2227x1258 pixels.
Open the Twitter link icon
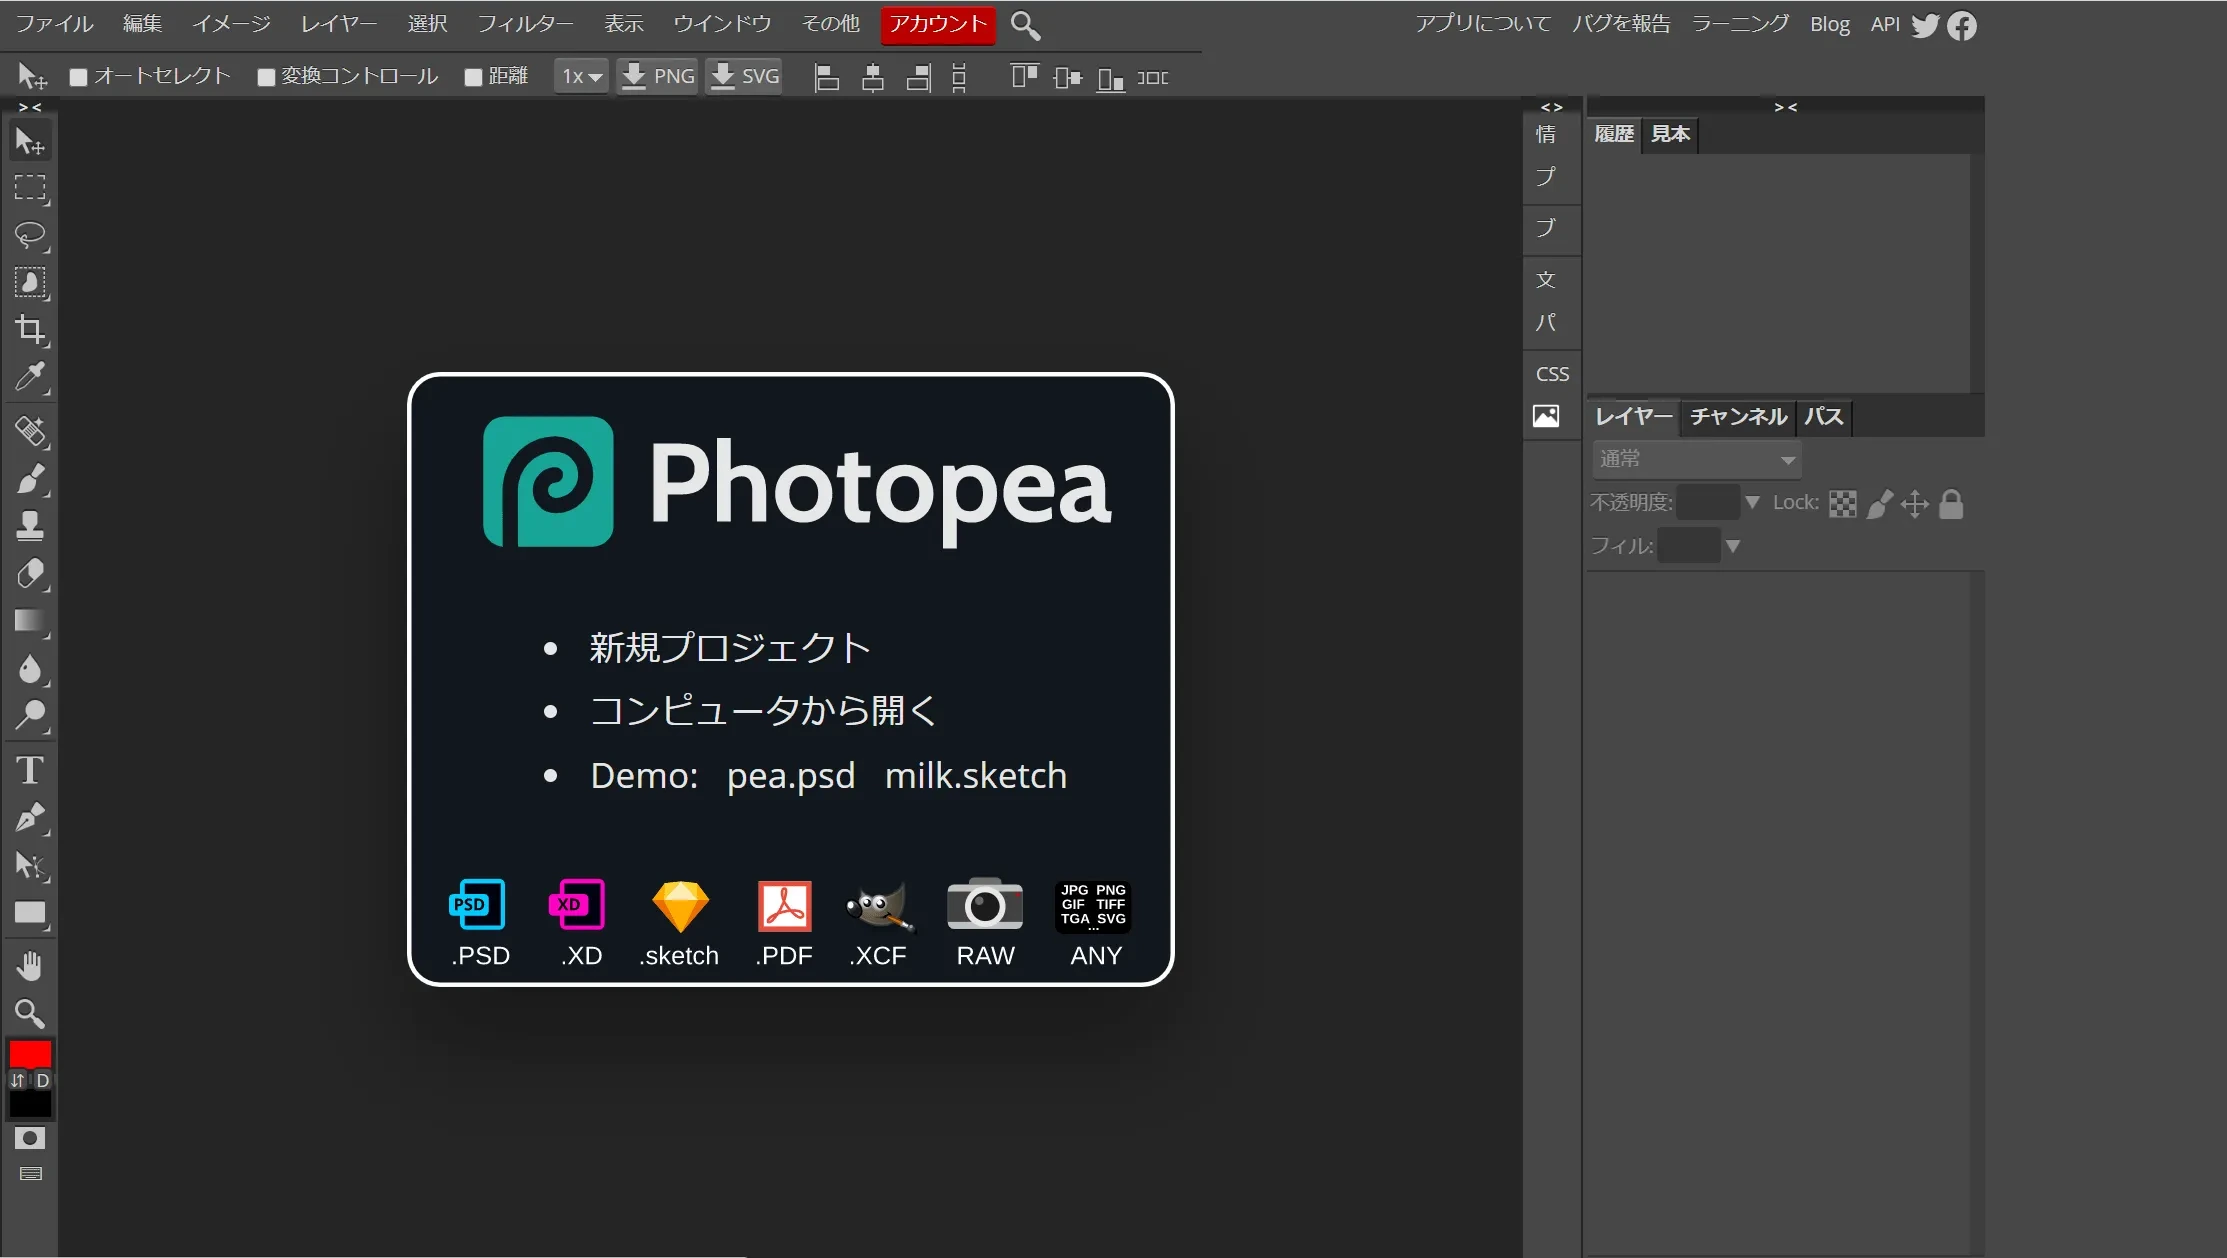click(x=1925, y=25)
